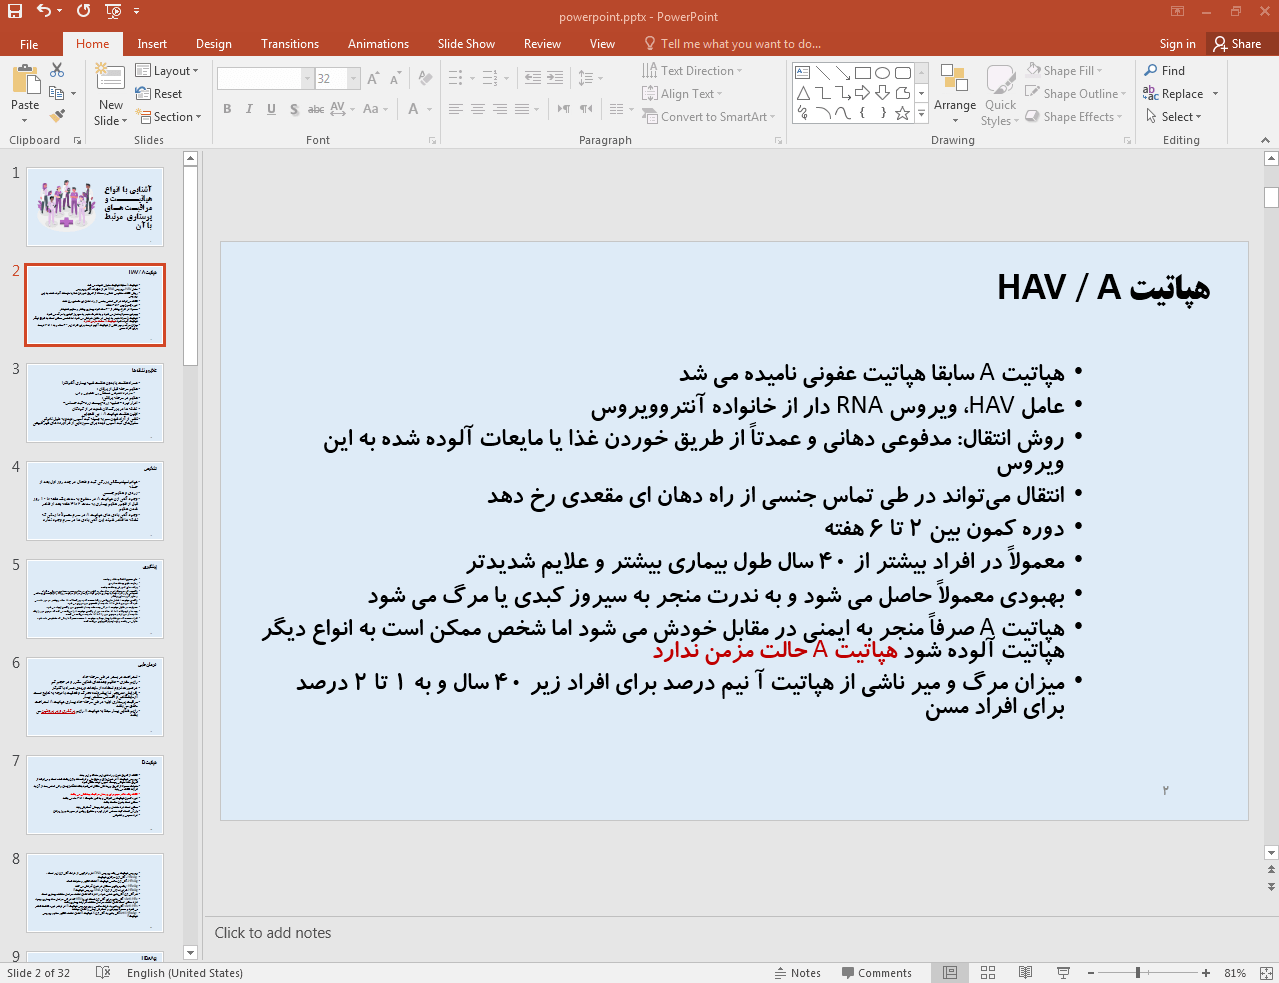Toggle the Notes pane button
Viewport: 1279px width, 983px height.
(x=797, y=973)
